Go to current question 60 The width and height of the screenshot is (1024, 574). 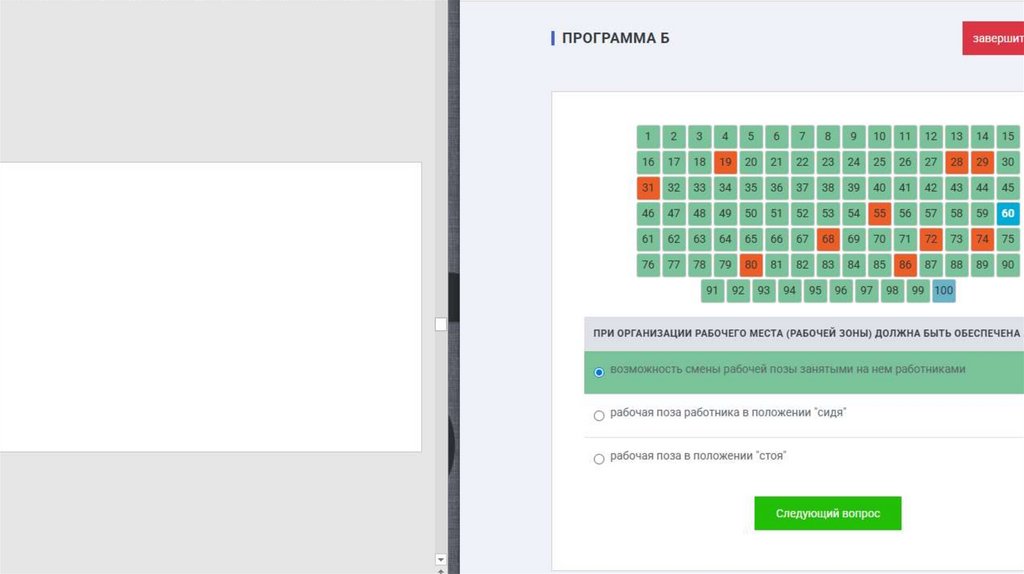pyautogui.click(x=1007, y=213)
